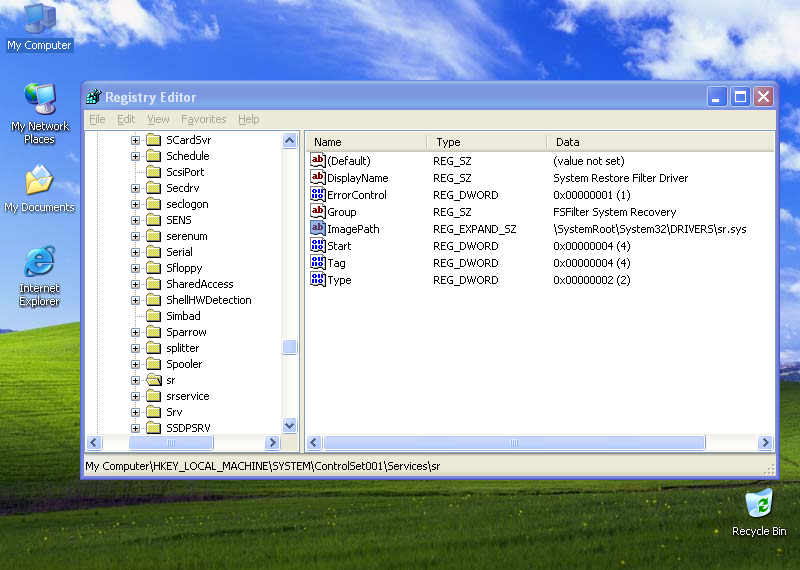This screenshot has height=570, width=800.
Task: Expand the srservice key
Action: click(x=135, y=396)
